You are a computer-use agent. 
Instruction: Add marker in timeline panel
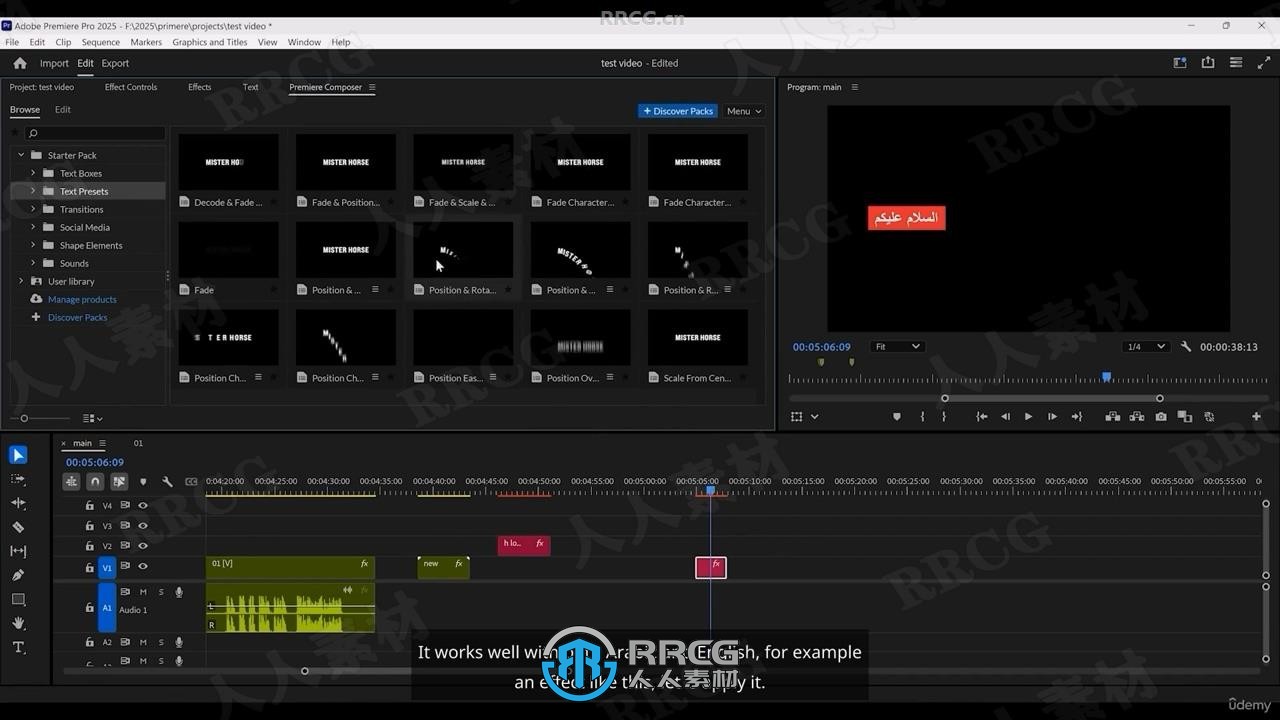point(143,481)
